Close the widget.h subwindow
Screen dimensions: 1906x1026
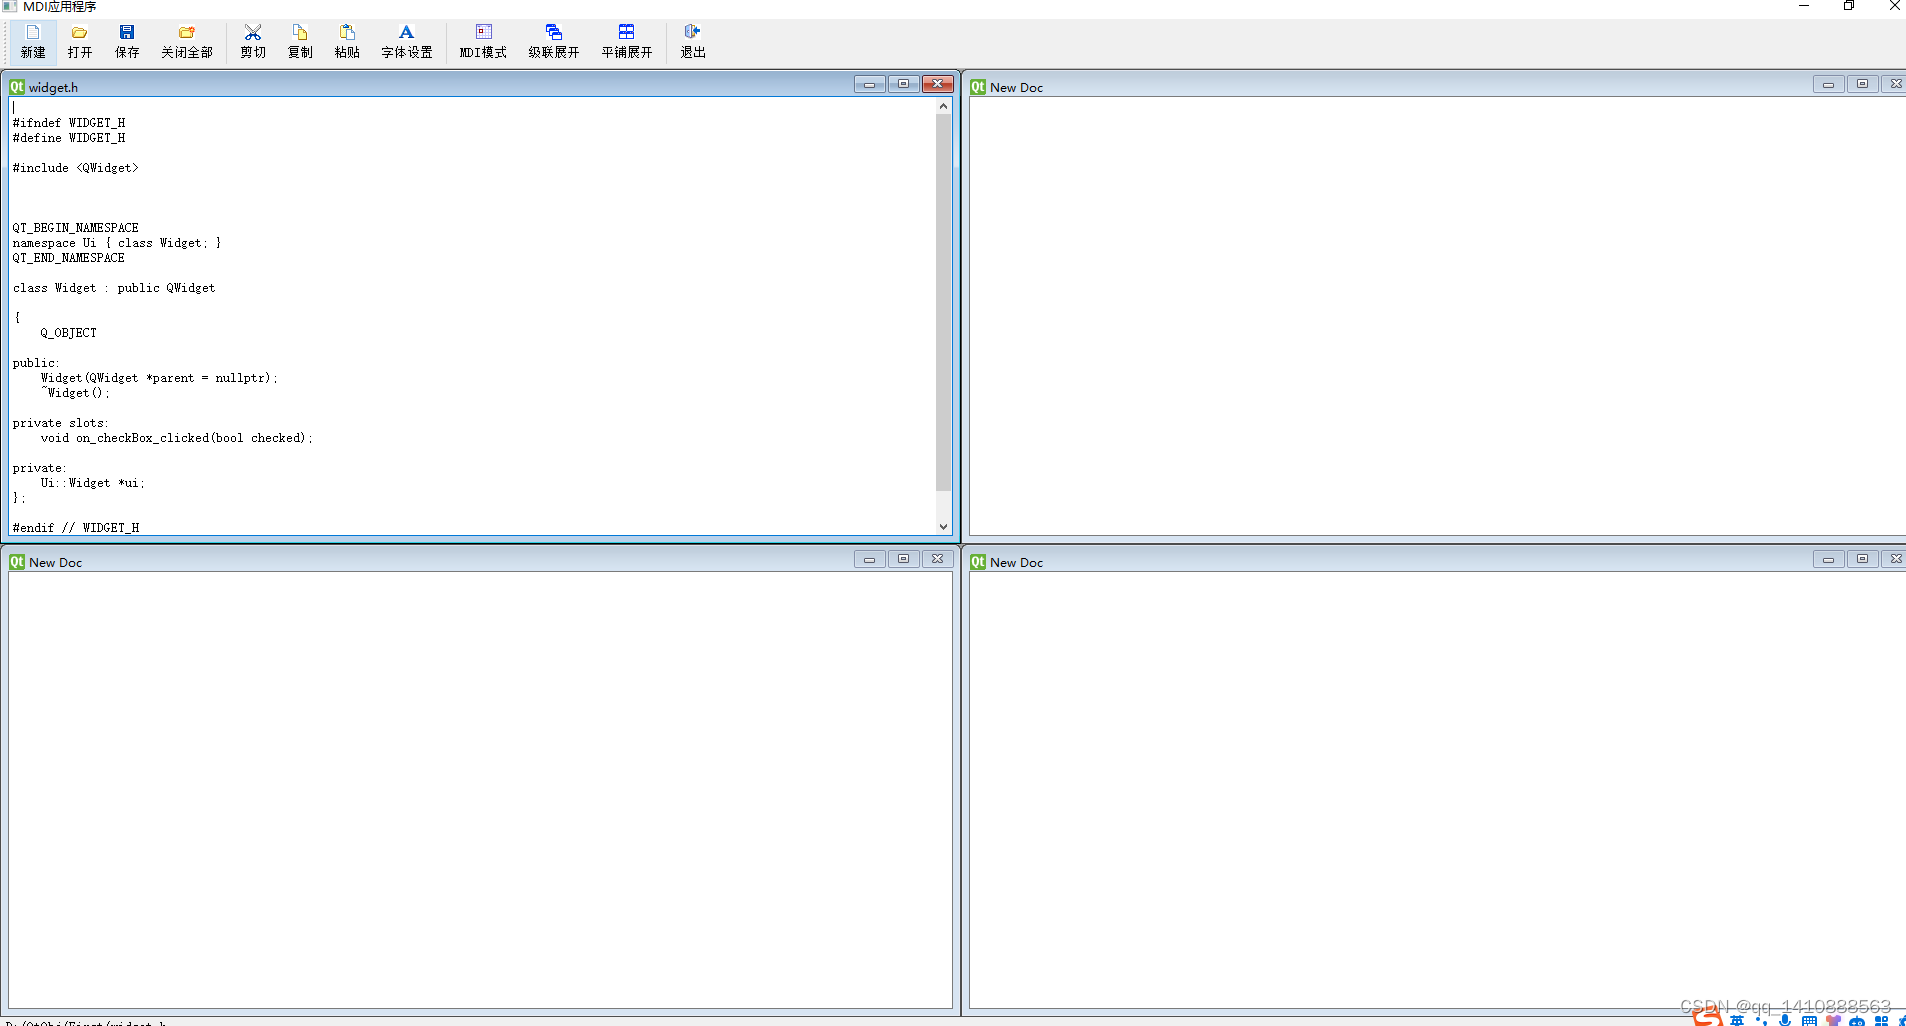click(x=937, y=84)
